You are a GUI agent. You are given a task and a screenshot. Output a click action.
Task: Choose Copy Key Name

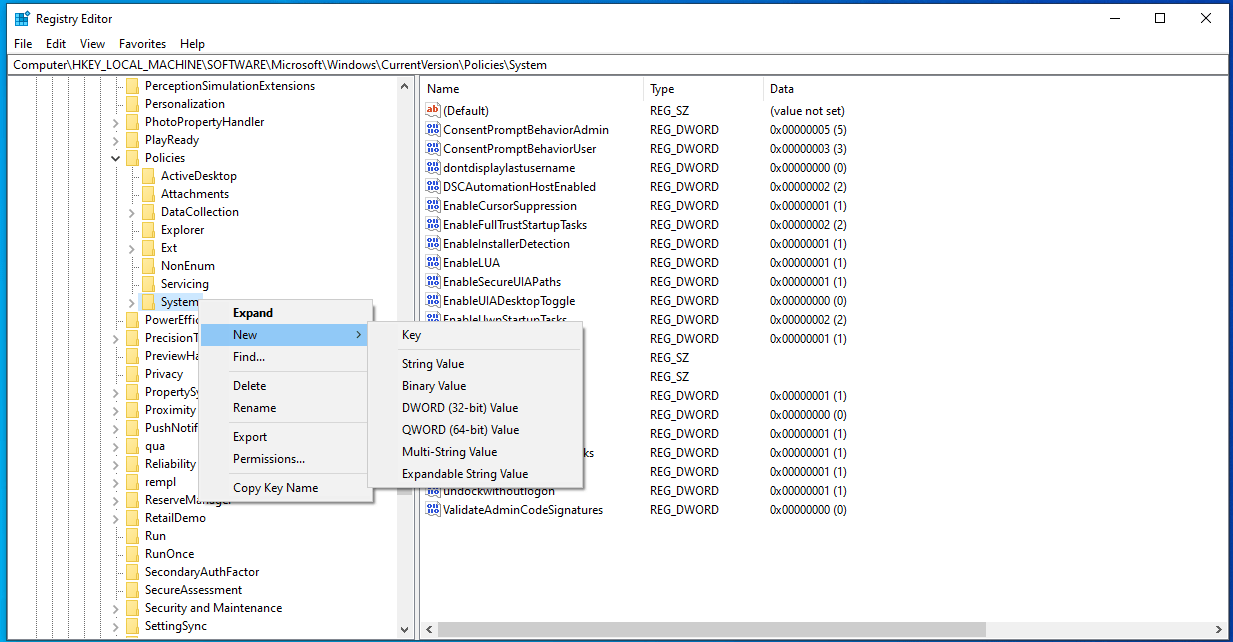tap(286, 488)
